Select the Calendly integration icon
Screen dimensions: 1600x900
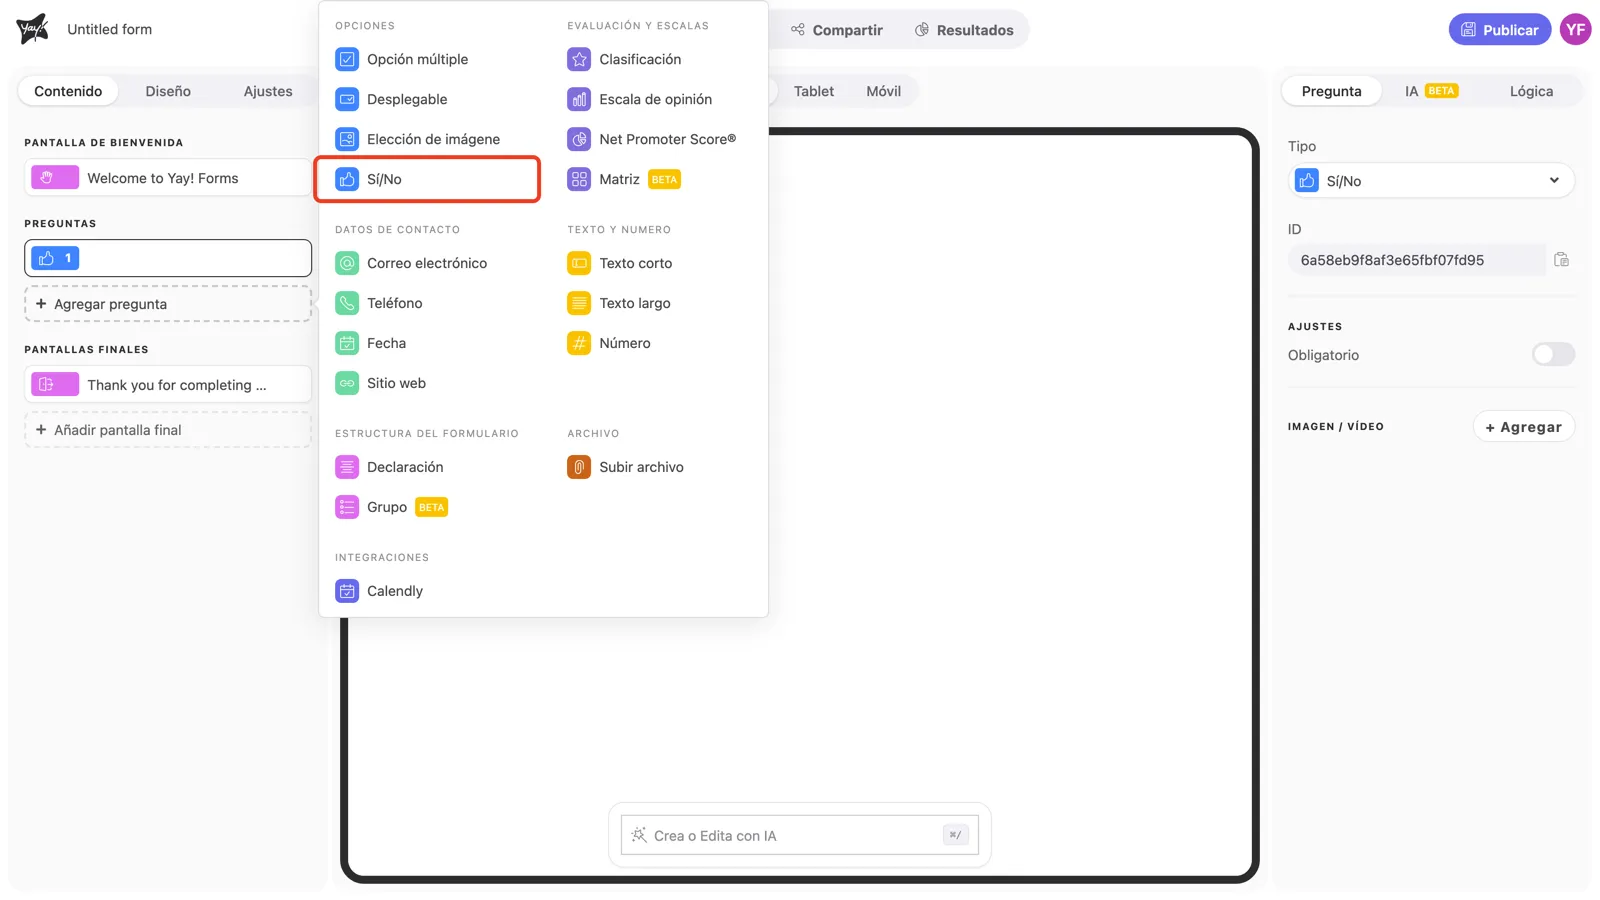[x=347, y=591]
